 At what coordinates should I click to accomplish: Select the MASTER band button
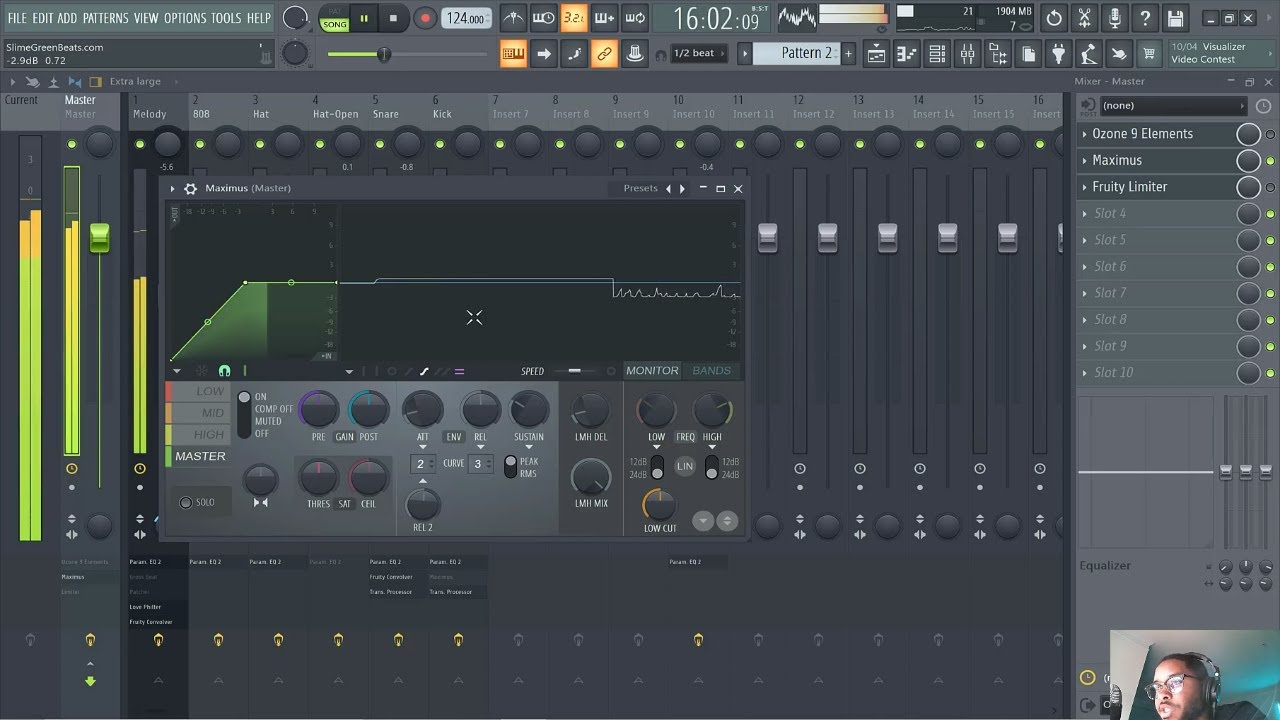coord(197,457)
